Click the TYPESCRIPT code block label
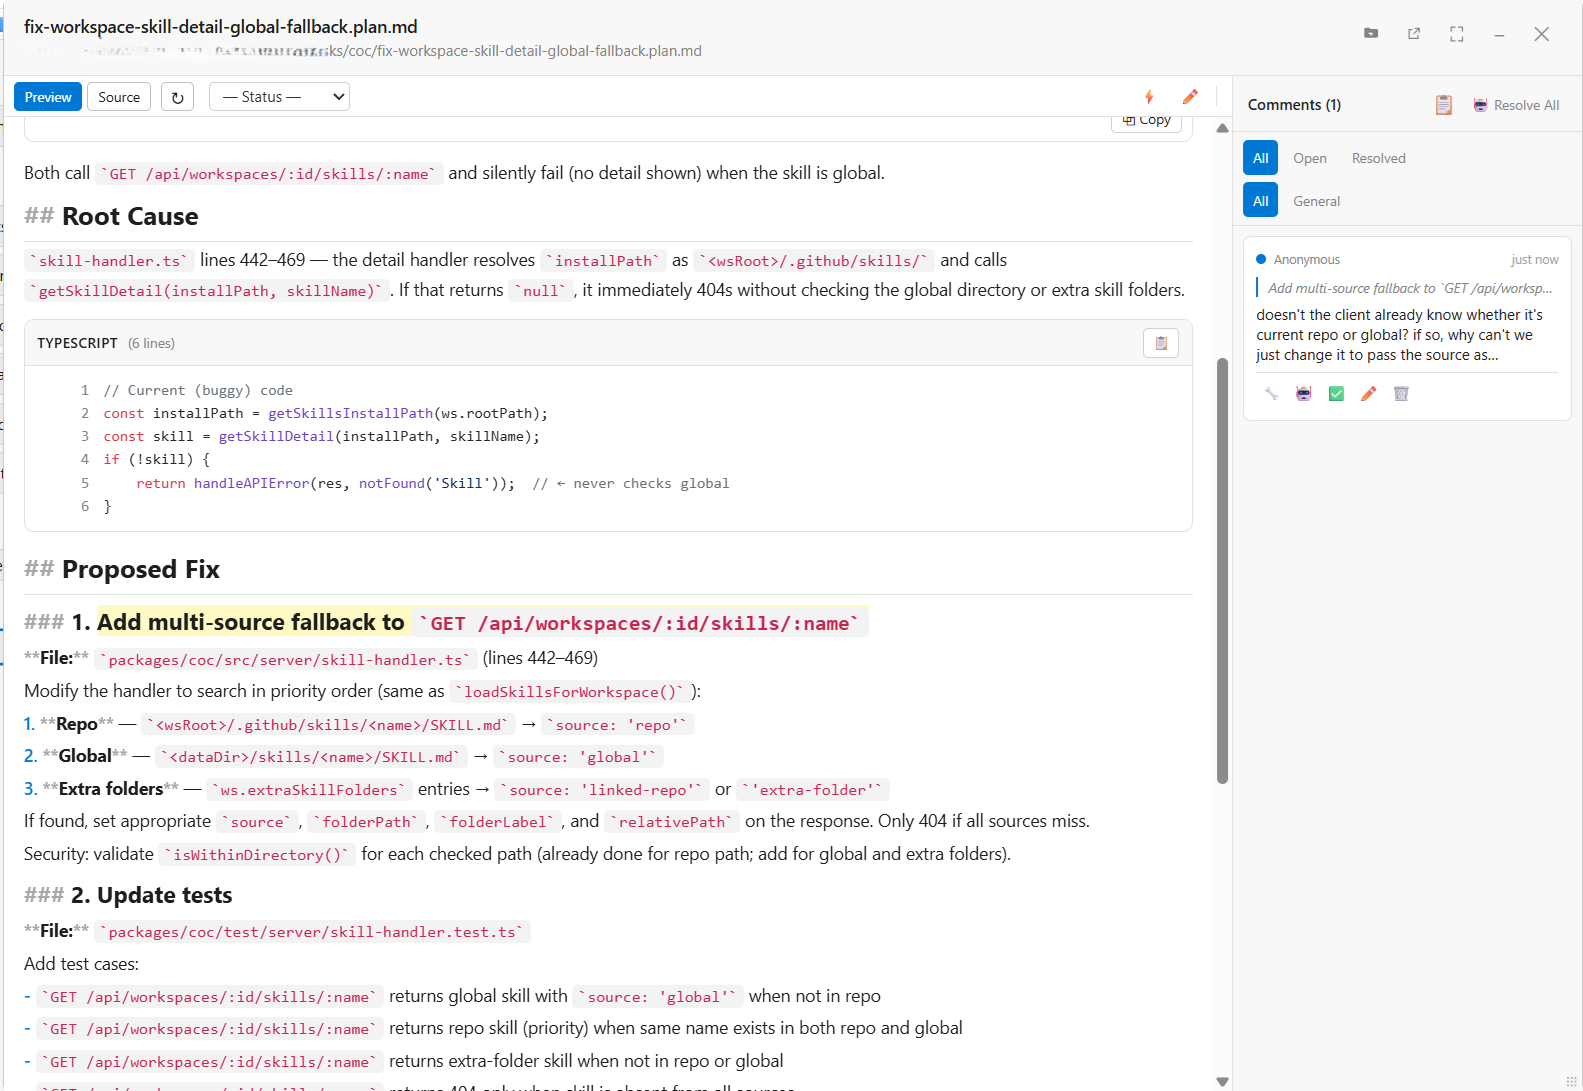The image size is (1583, 1091). click(77, 343)
